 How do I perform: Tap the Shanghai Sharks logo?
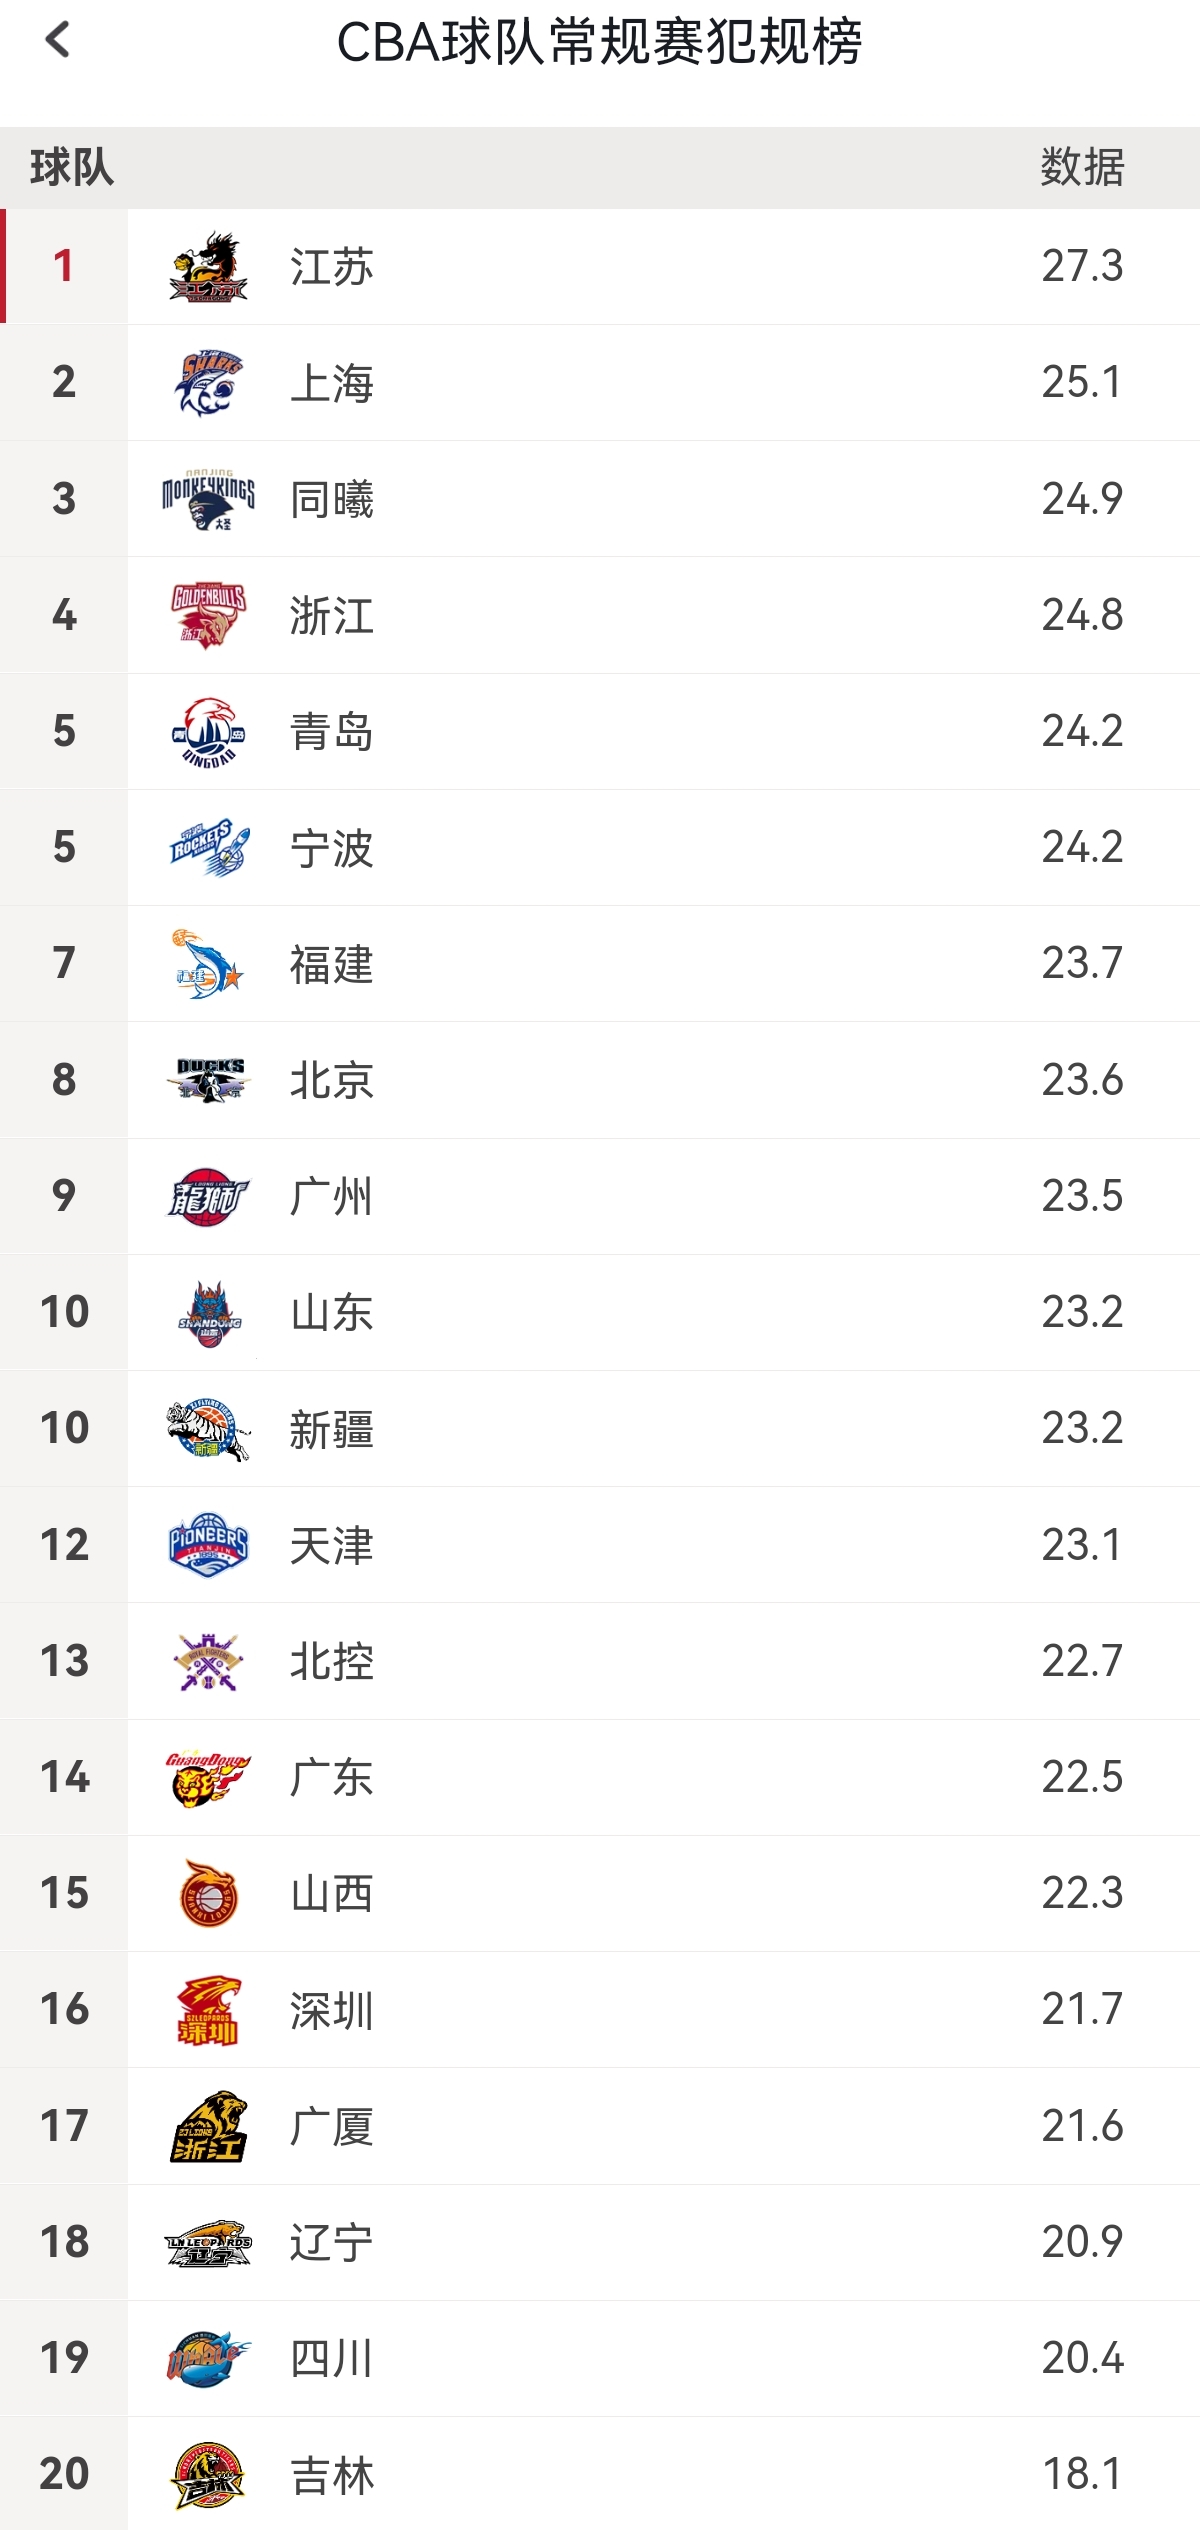click(x=208, y=383)
